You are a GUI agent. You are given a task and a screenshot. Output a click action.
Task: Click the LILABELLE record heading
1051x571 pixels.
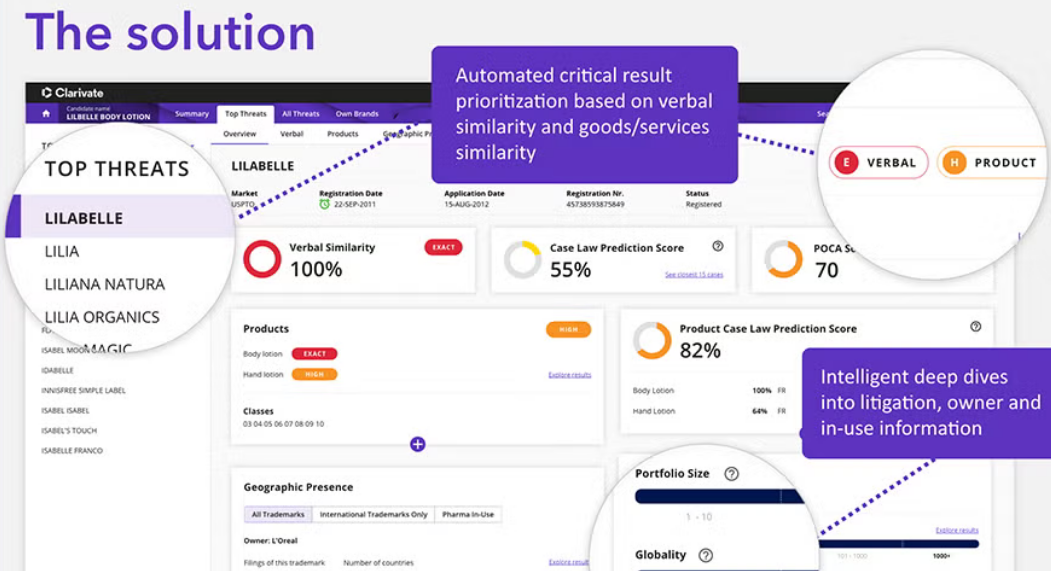(x=263, y=166)
